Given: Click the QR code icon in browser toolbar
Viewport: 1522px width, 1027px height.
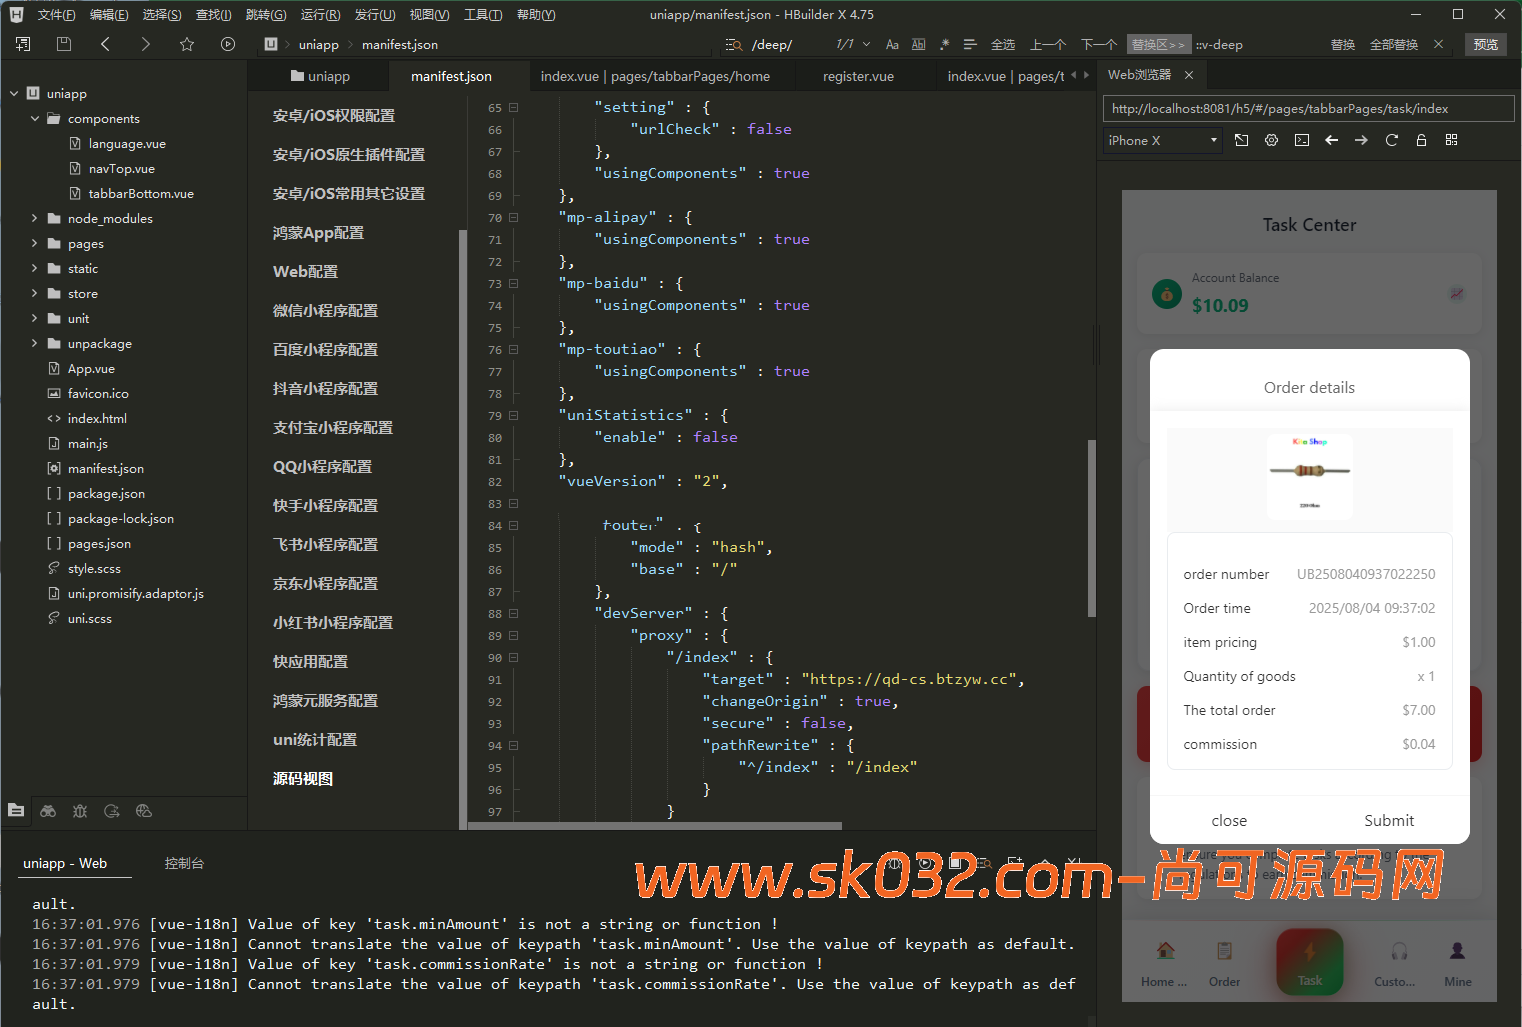Looking at the screenshot, I should coord(1451,141).
